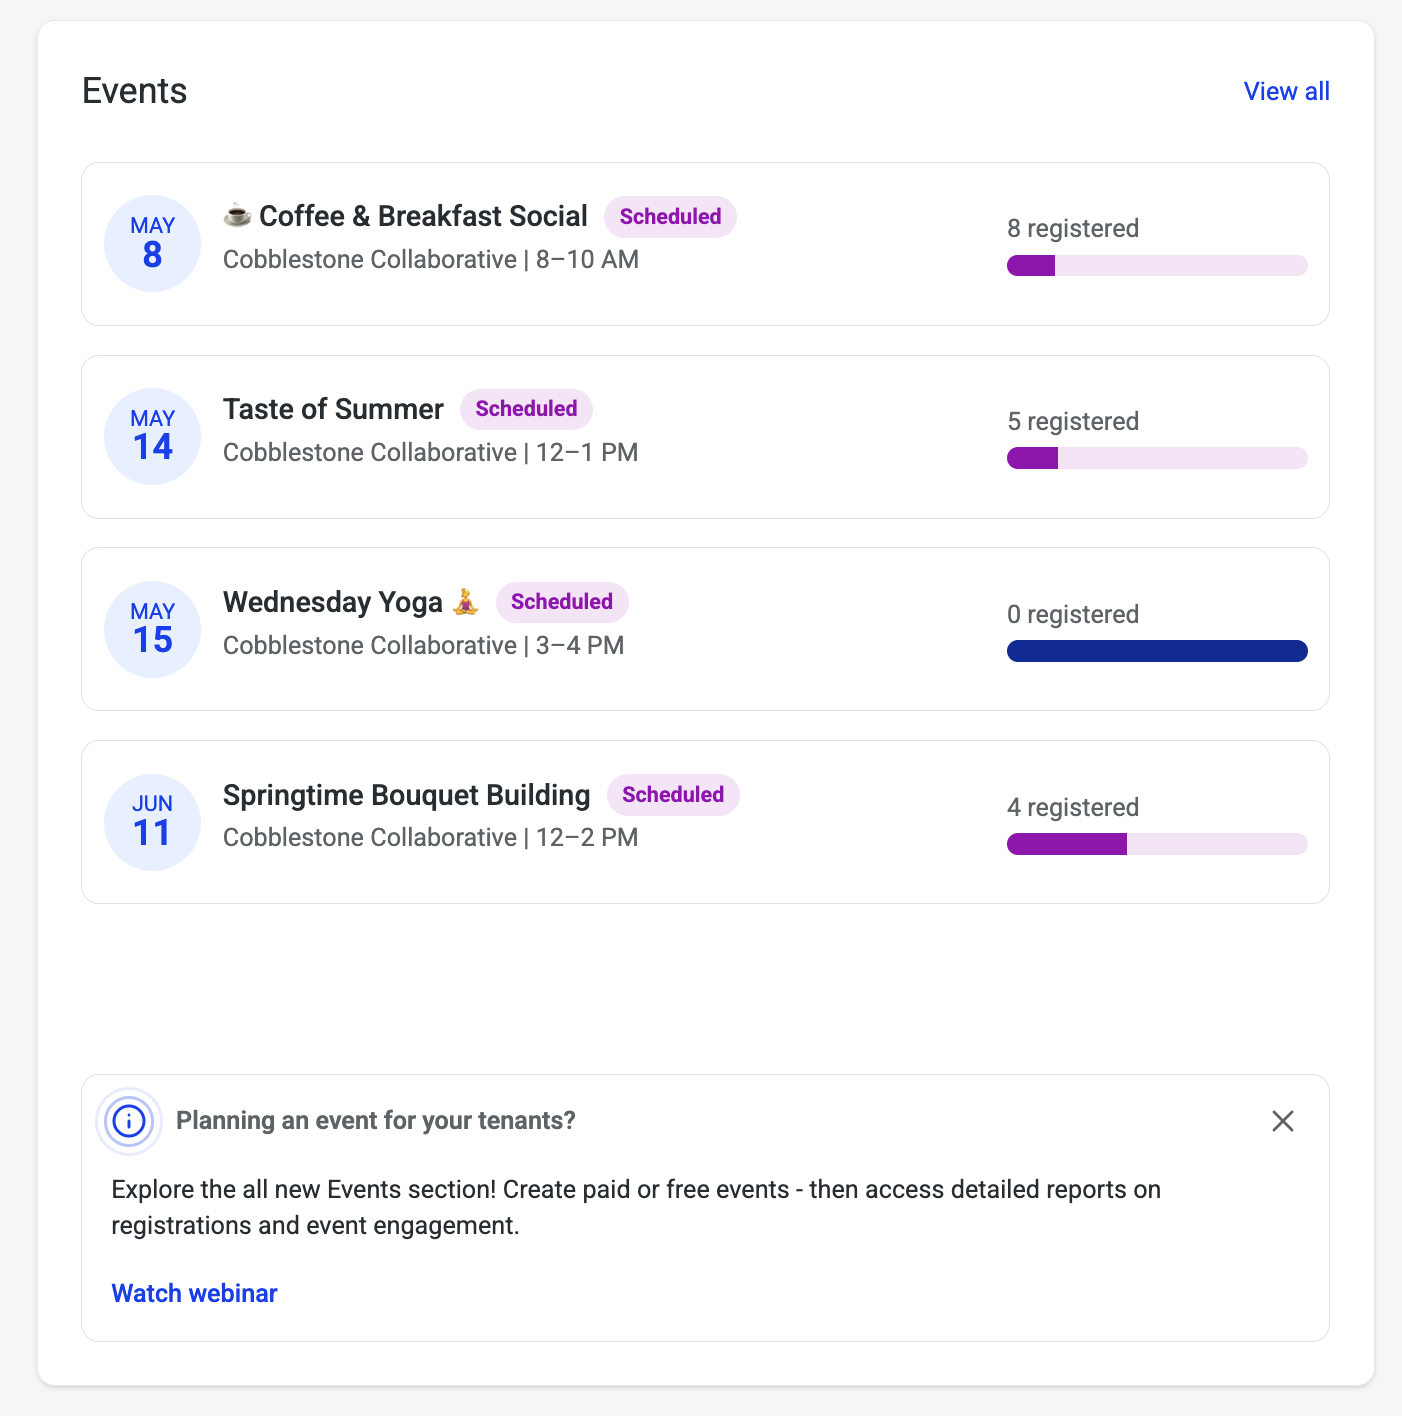1402x1416 pixels.
Task: Open the View all events link
Action: (1286, 91)
